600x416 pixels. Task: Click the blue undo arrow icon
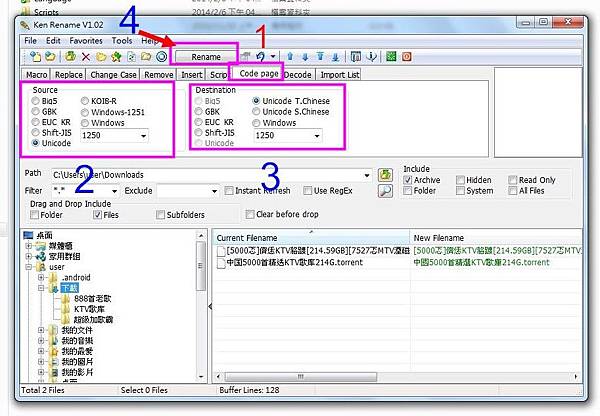pyautogui.click(x=261, y=57)
